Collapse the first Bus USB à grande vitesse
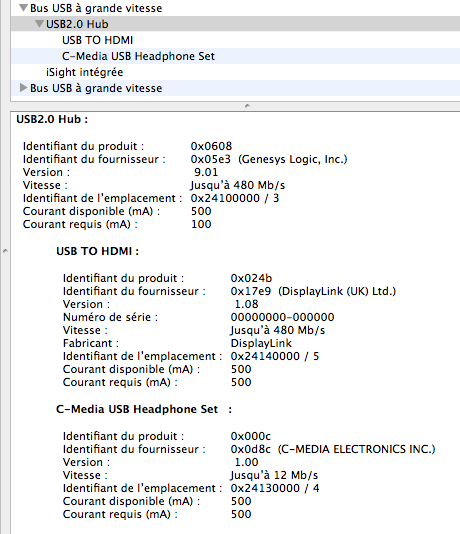 tap(23, 7)
